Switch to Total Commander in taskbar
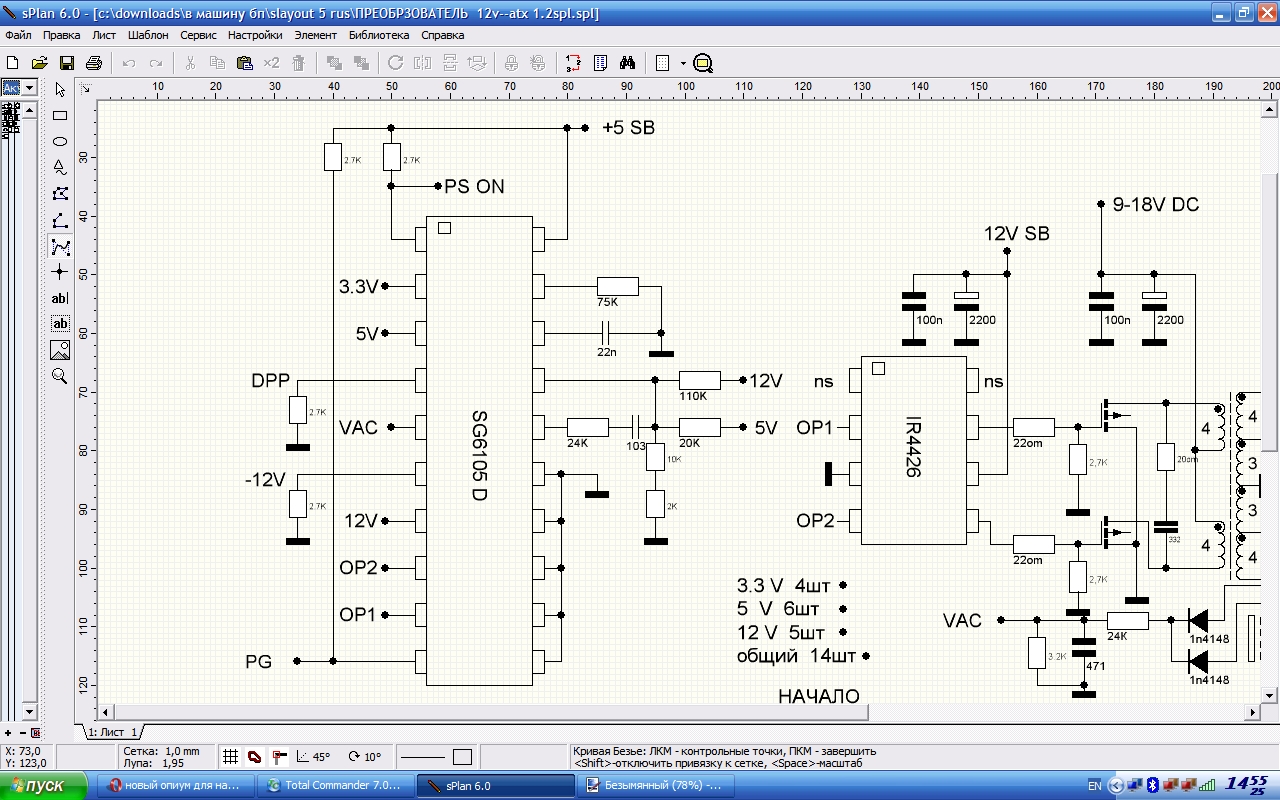The image size is (1280, 800). [334, 786]
